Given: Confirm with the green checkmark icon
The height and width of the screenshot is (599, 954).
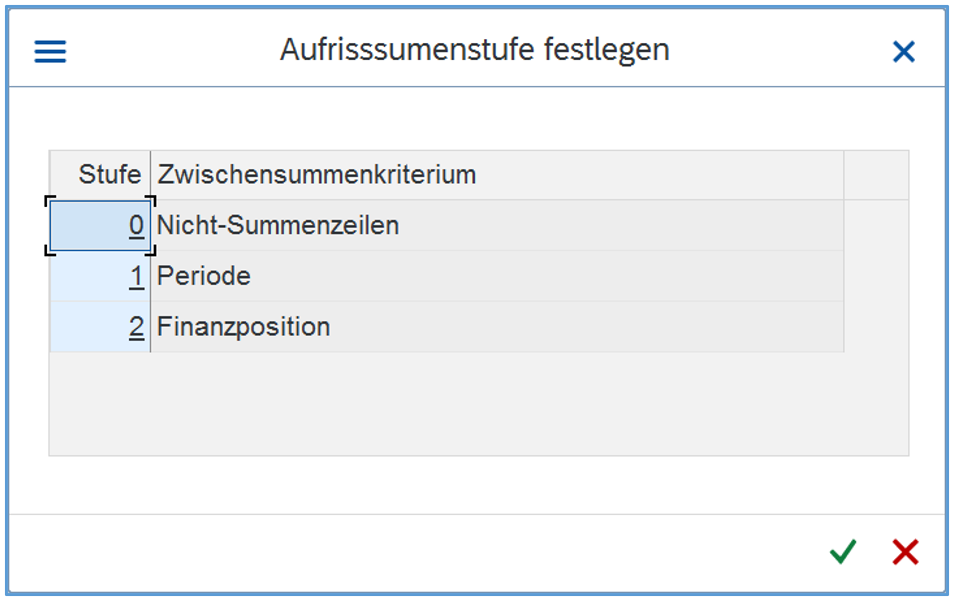Looking at the screenshot, I should coord(843,552).
